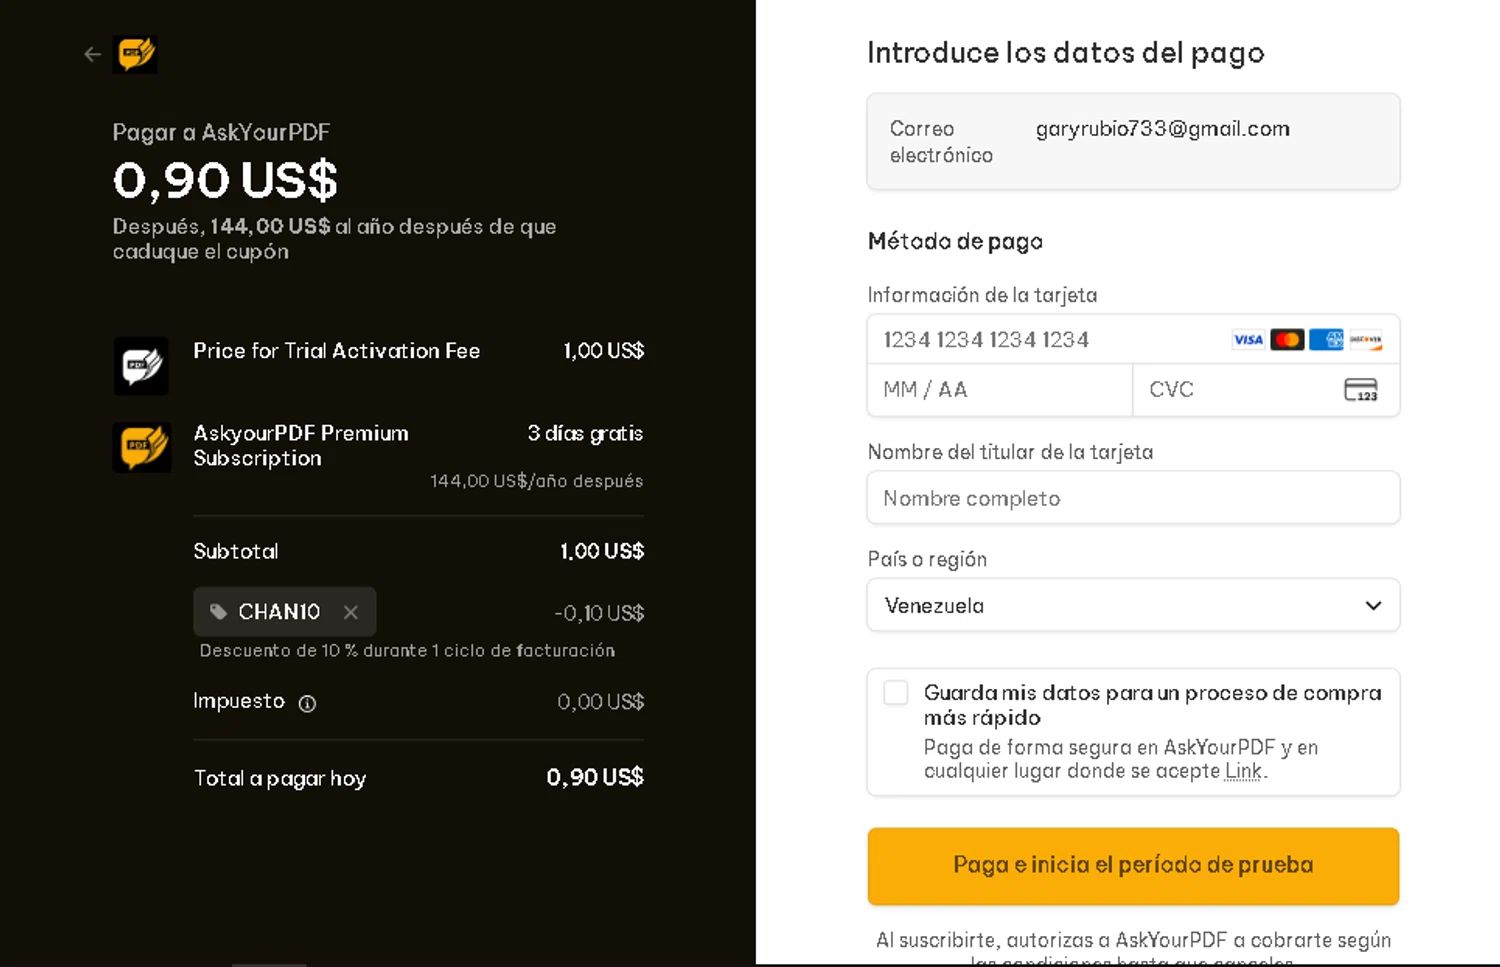Open the Link hyperlink
Image resolution: width=1500 pixels, height=967 pixels.
pos(1243,771)
